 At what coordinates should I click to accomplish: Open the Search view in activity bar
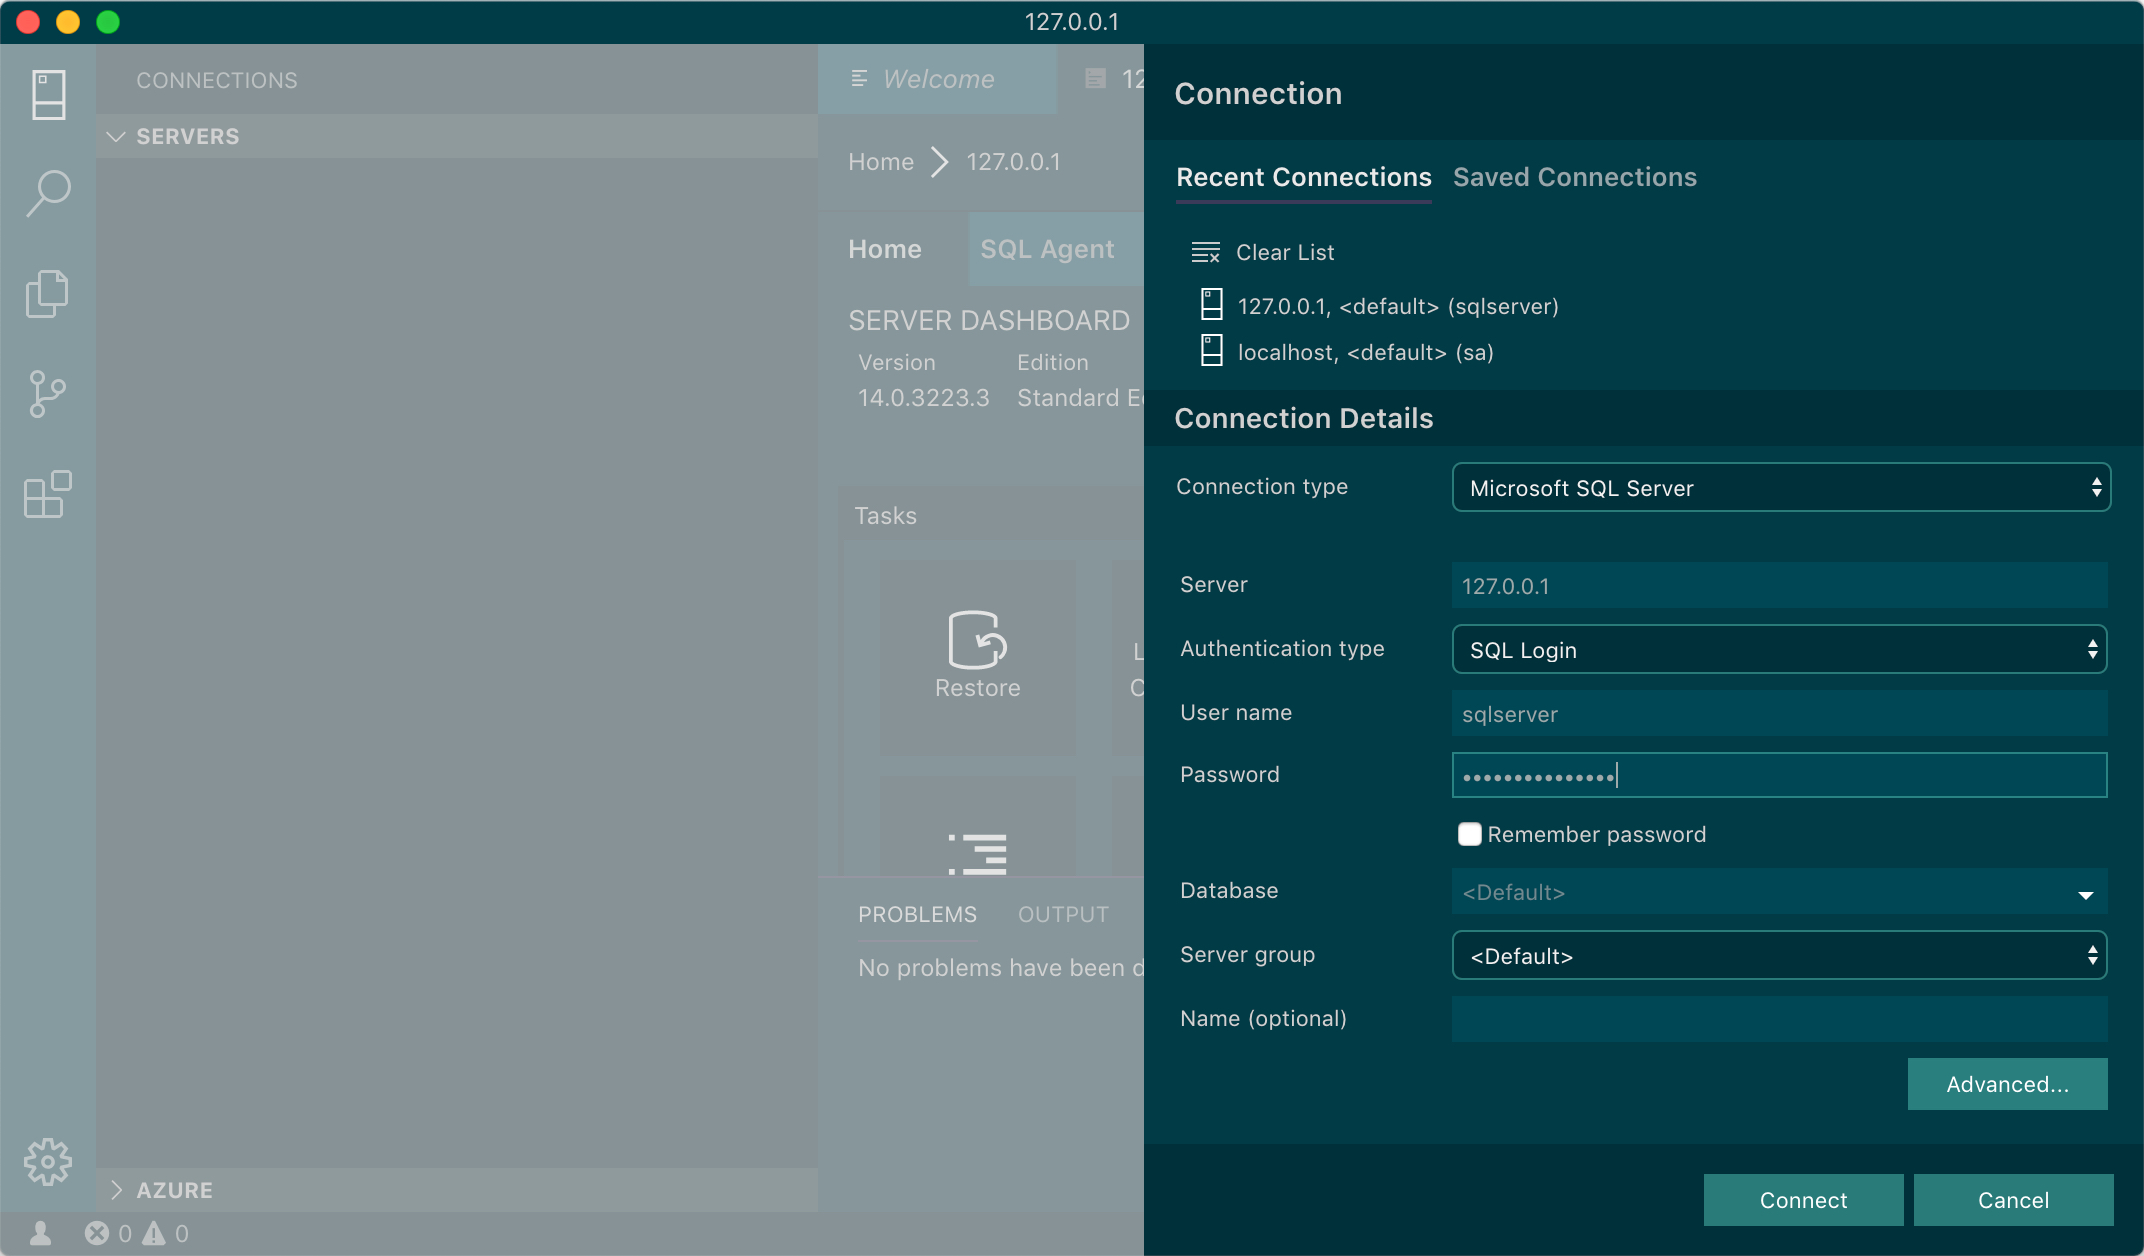pos(48,193)
